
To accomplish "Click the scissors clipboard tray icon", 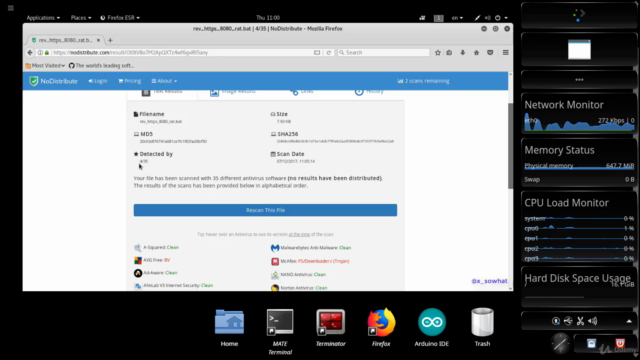I will [580, 321].
